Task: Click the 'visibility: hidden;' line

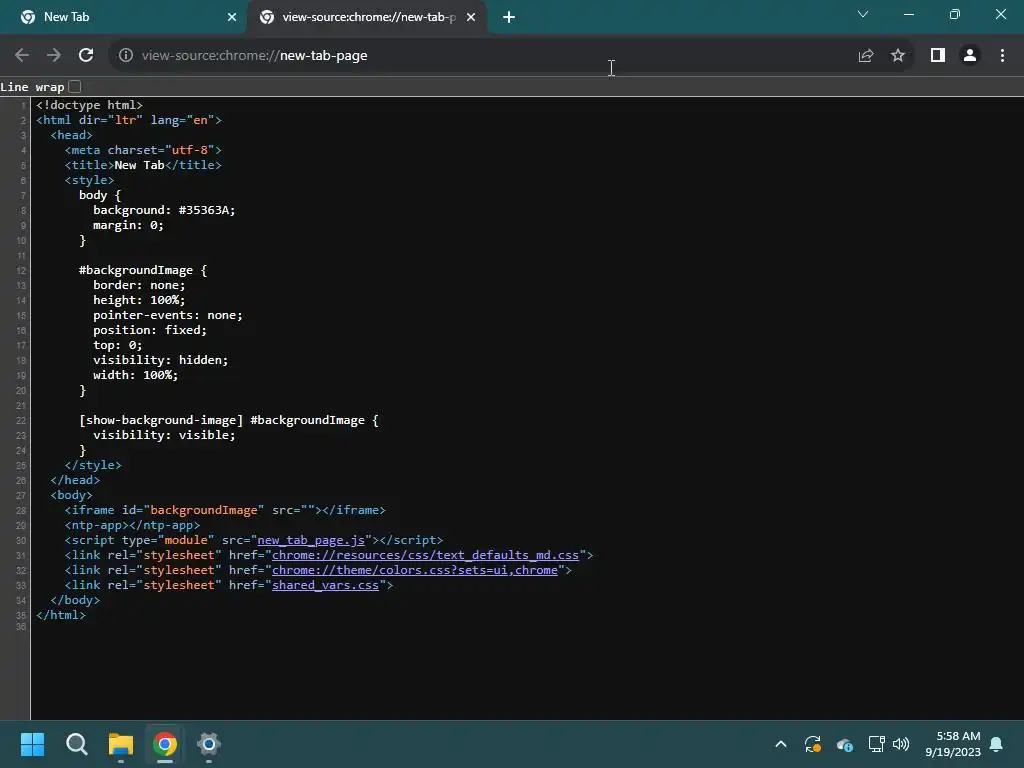Action: click(161, 360)
